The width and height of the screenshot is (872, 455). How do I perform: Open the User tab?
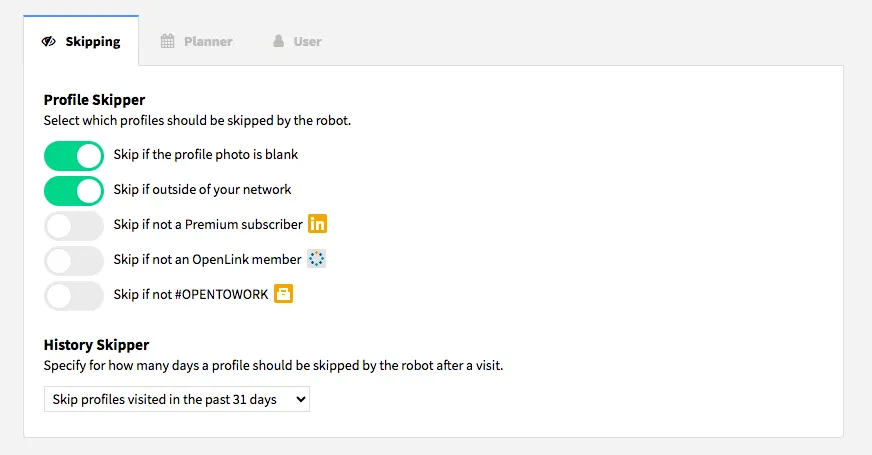(x=297, y=41)
